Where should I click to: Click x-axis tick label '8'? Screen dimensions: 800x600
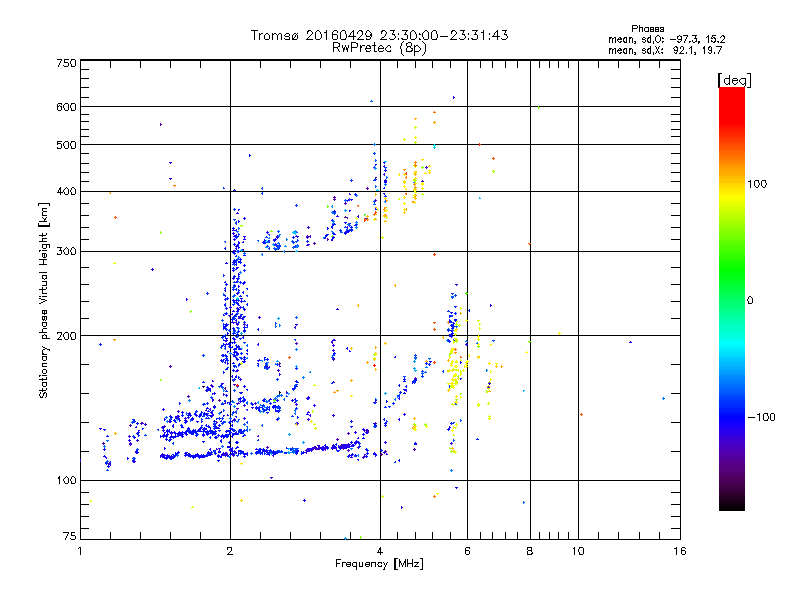530,551
